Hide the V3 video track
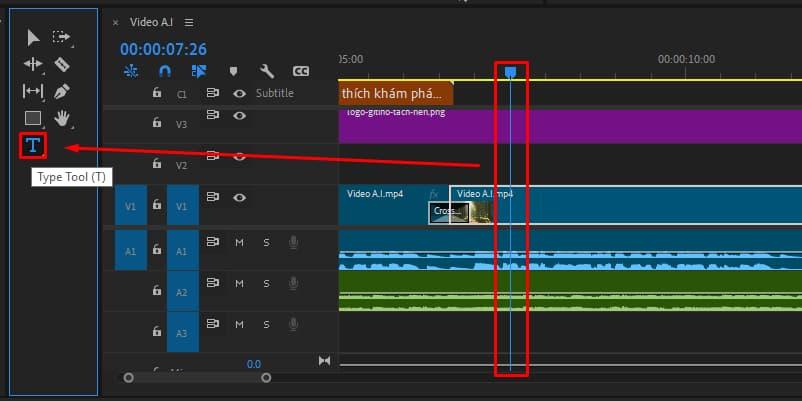Image resolution: width=802 pixels, height=401 pixels. point(239,116)
